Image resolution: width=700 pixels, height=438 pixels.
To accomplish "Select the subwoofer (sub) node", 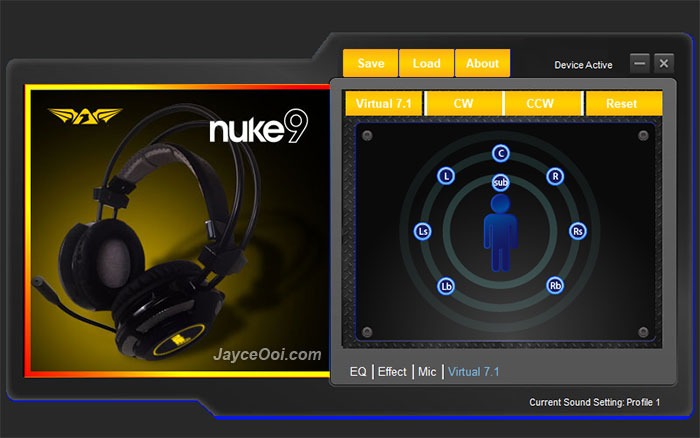I will coord(500,182).
